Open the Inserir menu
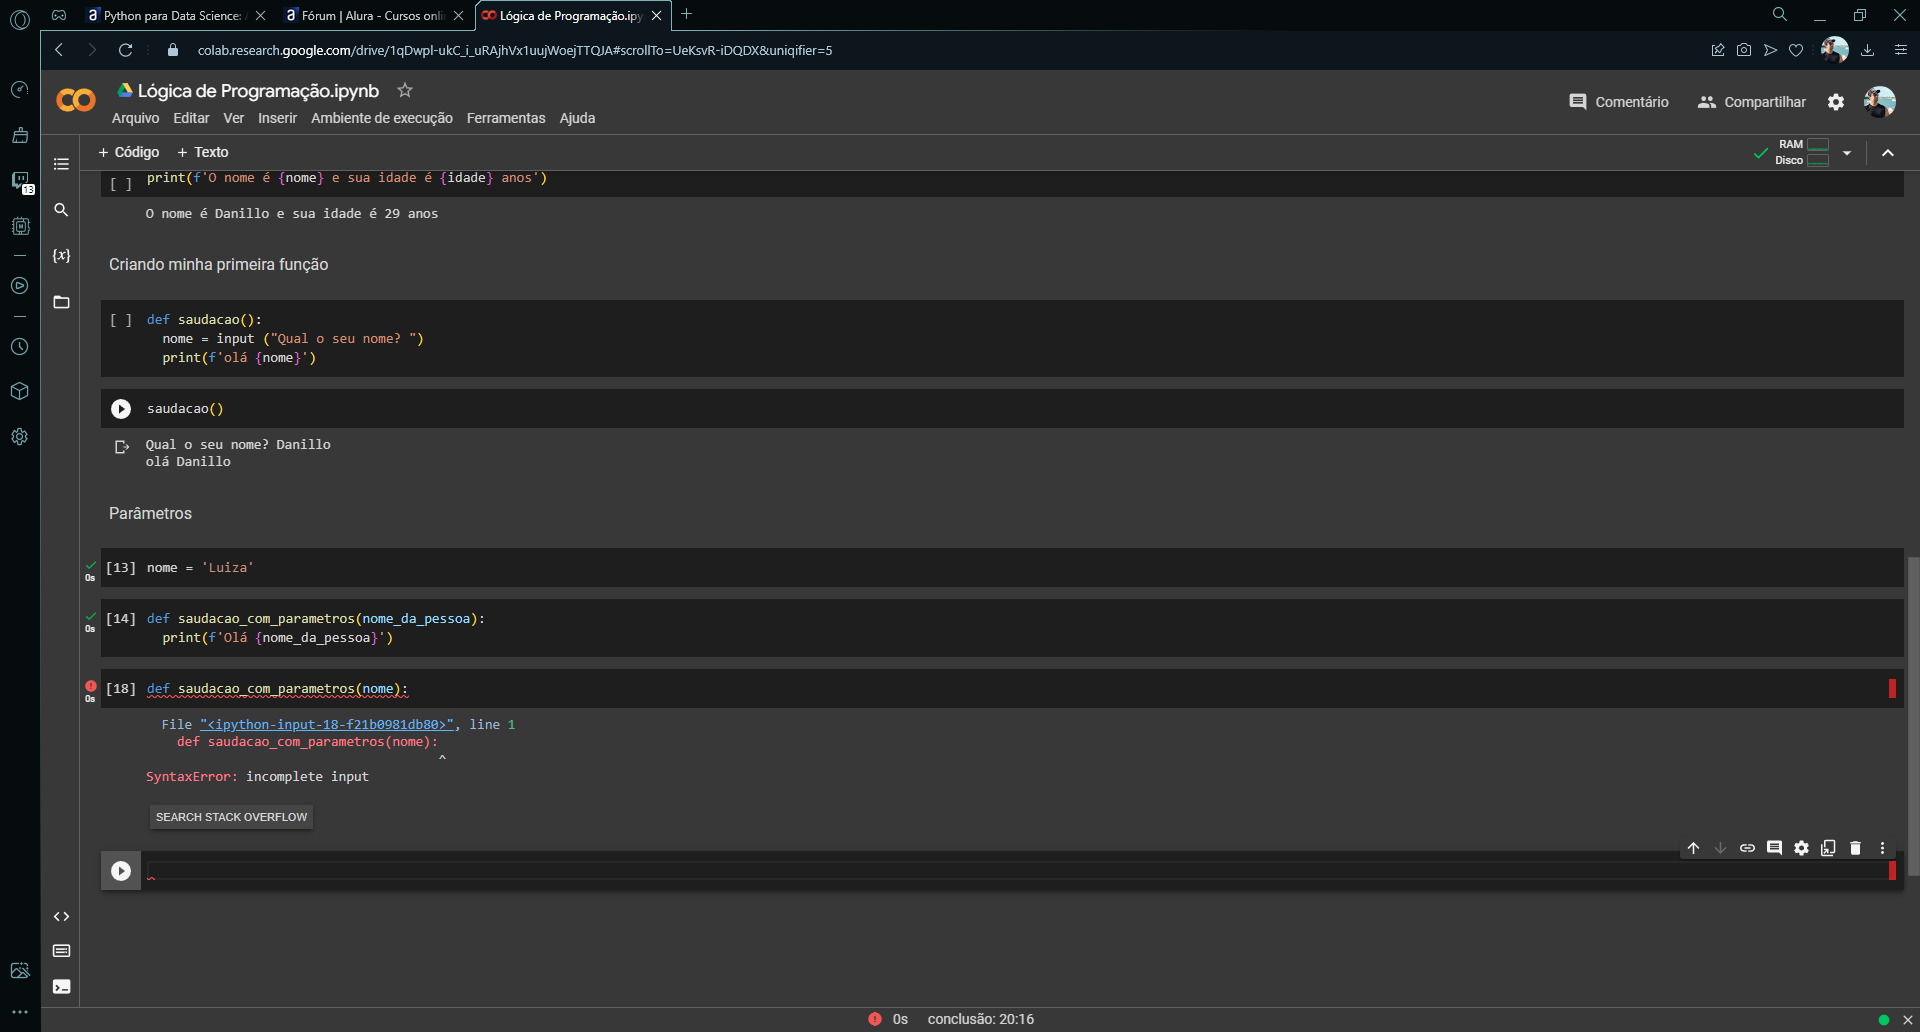This screenshot has width=1920, height=1032. 277,118
